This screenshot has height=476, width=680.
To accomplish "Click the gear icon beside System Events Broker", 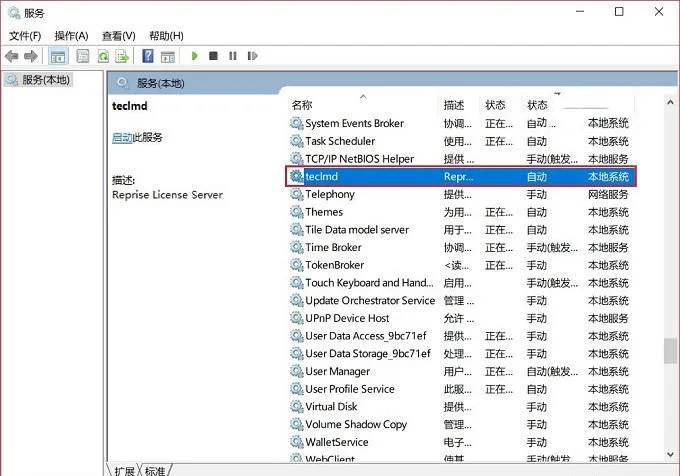I will [x=297, y=123].
